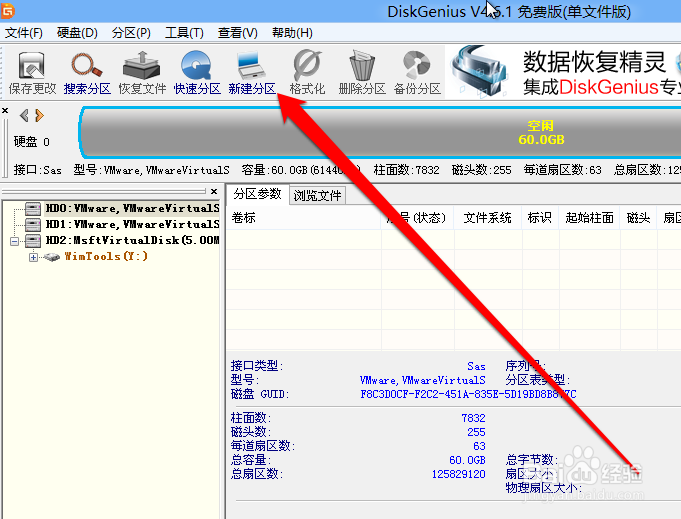
Task: Click the DiskGenius app logo icon
Action: coord(7,10)
